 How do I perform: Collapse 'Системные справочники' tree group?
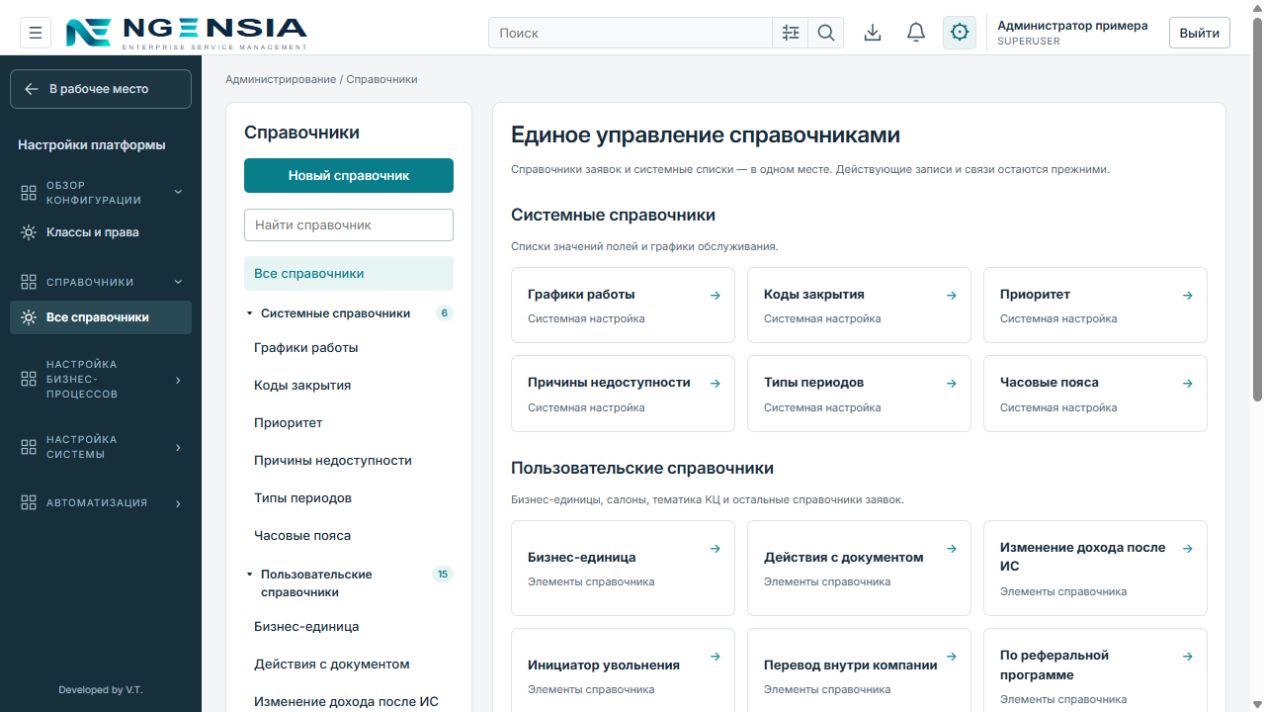point(250,313)
